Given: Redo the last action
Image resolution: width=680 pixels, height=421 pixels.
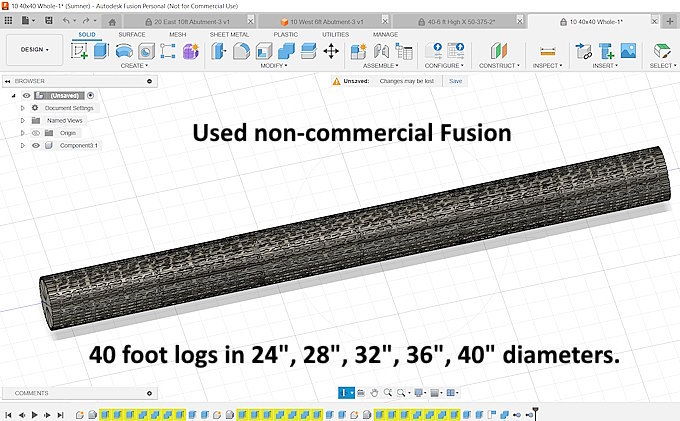Looking at the screenshot, I should (85, 20).
